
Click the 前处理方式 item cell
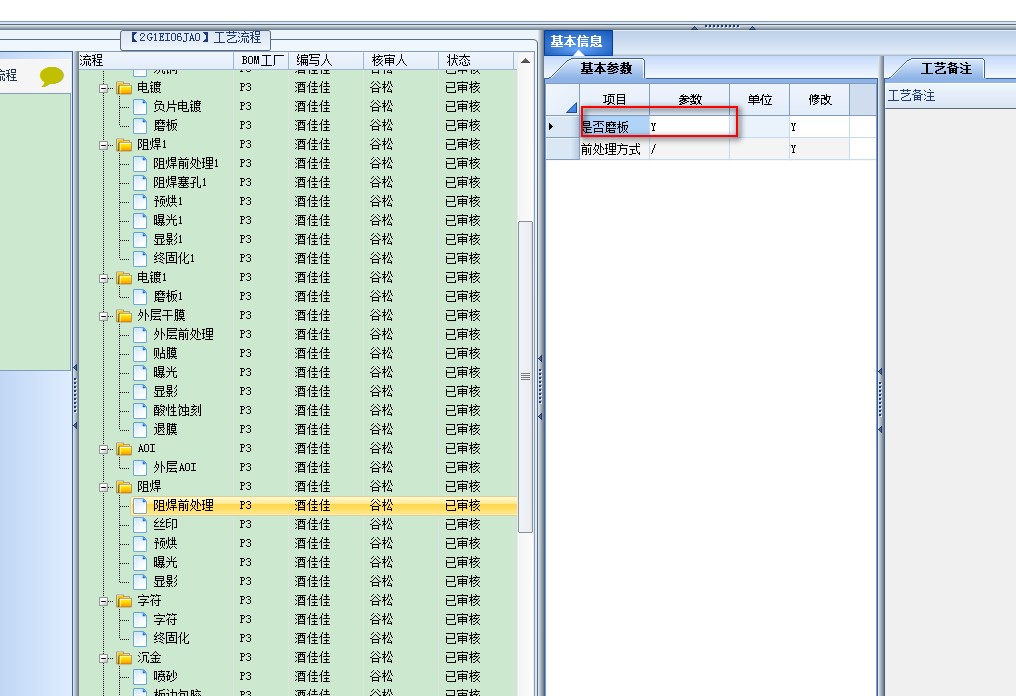point(614,149)
